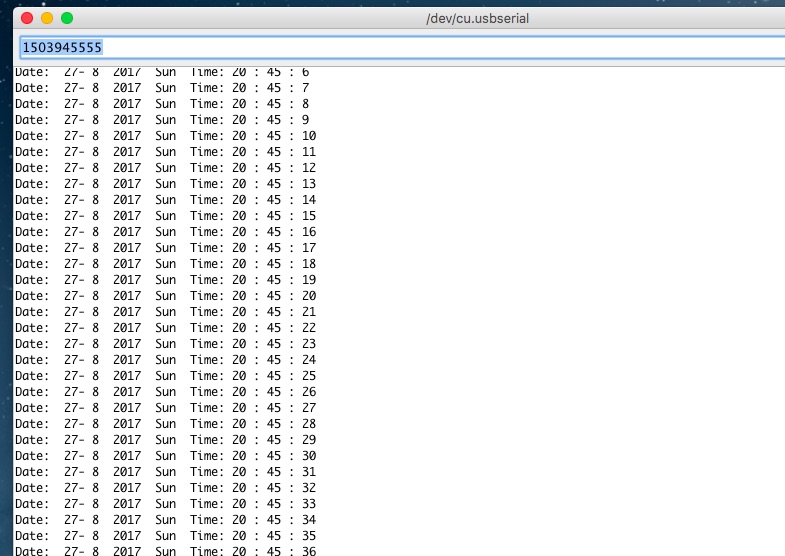Click the output line ending in 45 : 14

(166, 200)
